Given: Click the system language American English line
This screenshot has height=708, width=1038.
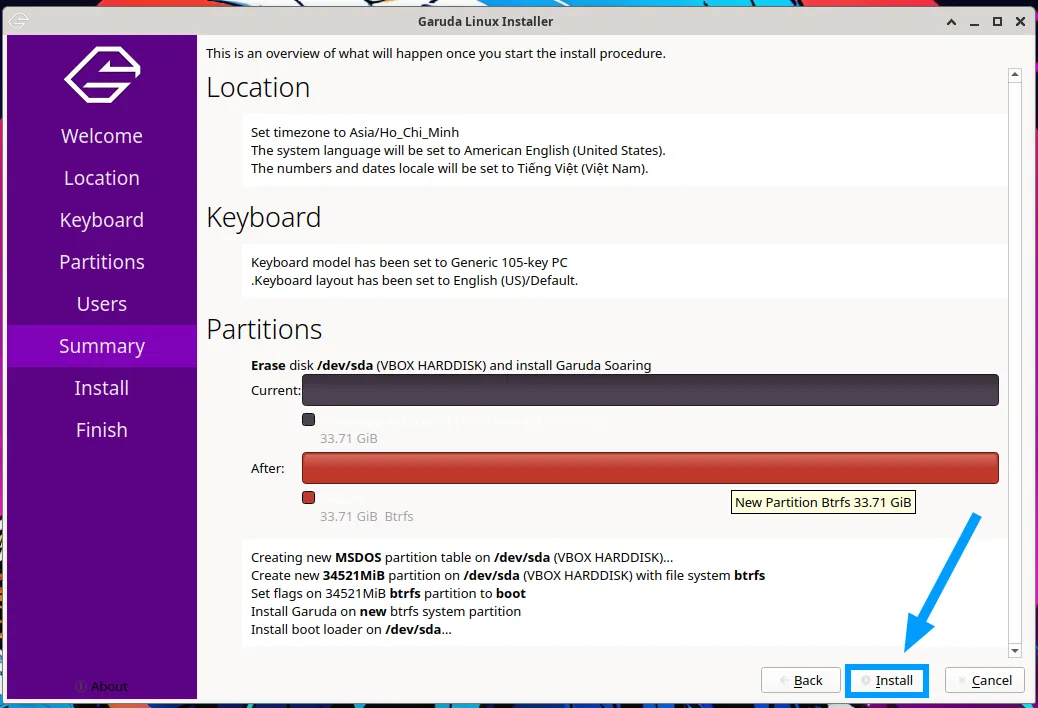Looking at the screenshot, I should (x=458, y=150).
